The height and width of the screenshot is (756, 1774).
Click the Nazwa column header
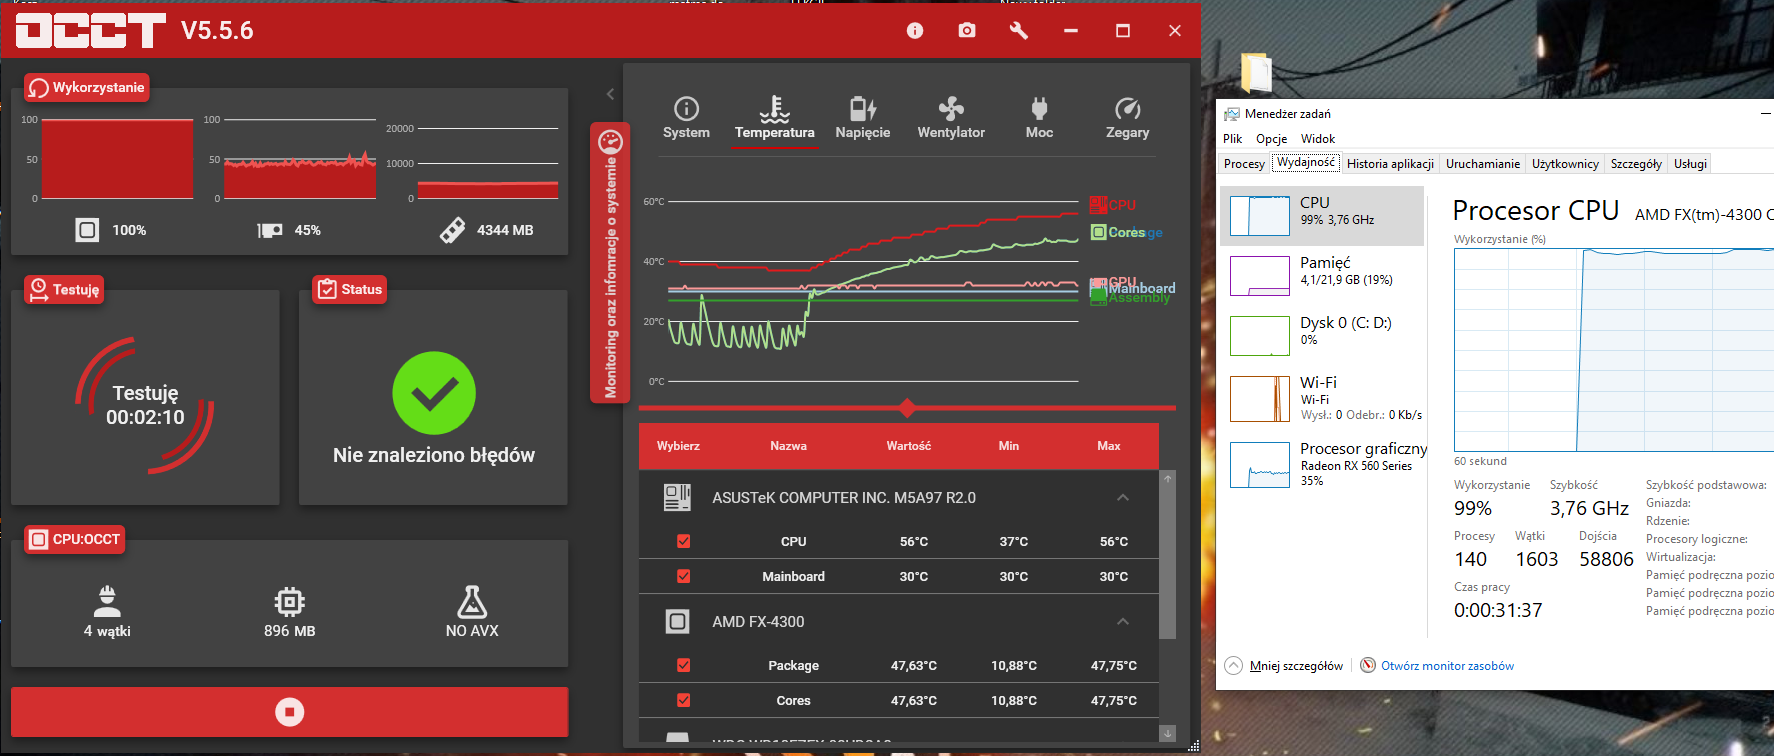[788, 446]
